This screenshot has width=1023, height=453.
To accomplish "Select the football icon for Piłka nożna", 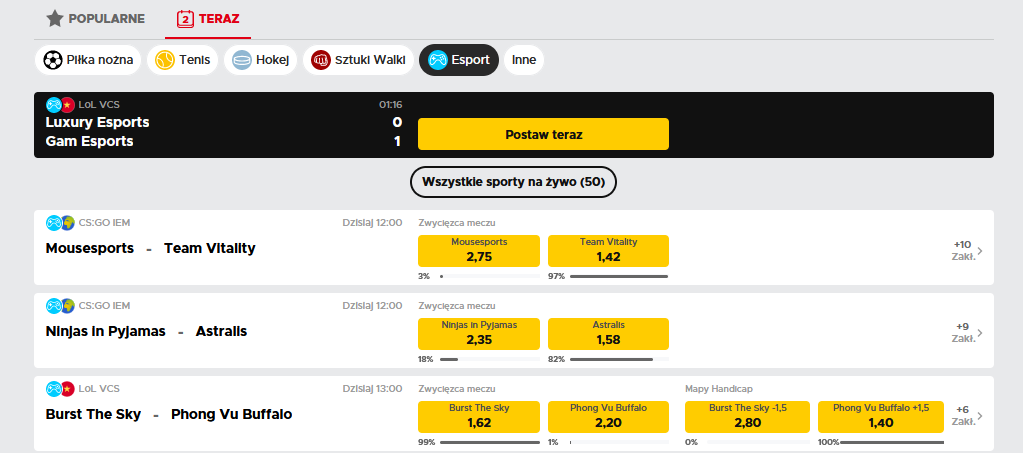I will pyautogui.click(x=53, y=60).
